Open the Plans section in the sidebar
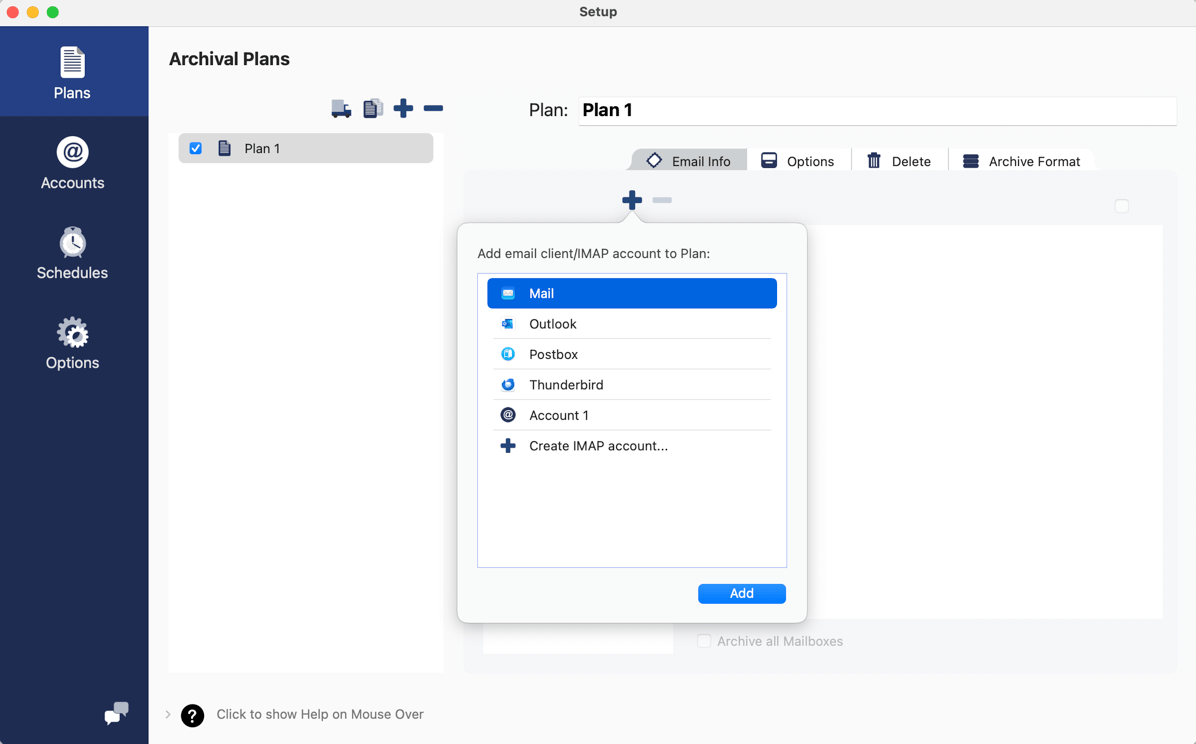Image resolution: width=1196 pixels, height=744 pixels. (71, 71)
